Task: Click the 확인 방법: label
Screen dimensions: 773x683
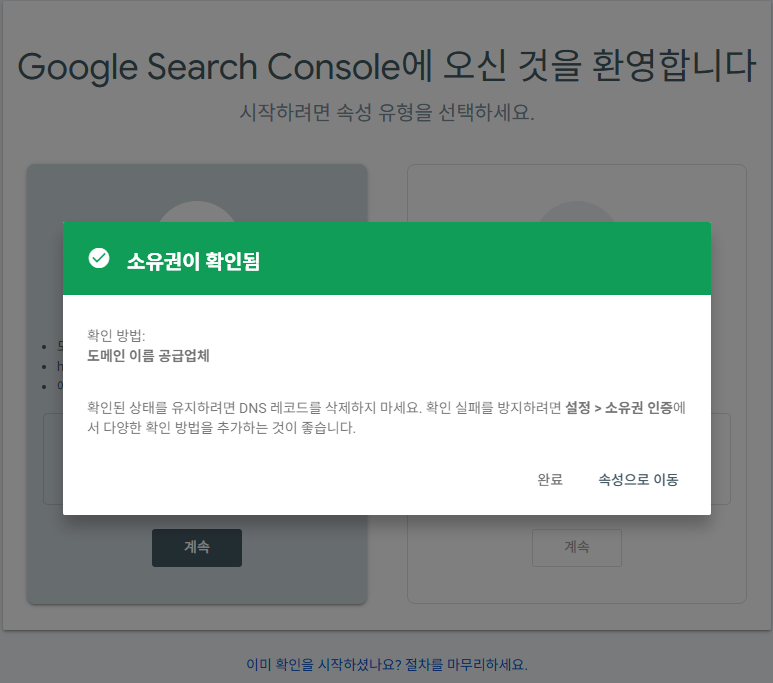Action: [116, 335]
